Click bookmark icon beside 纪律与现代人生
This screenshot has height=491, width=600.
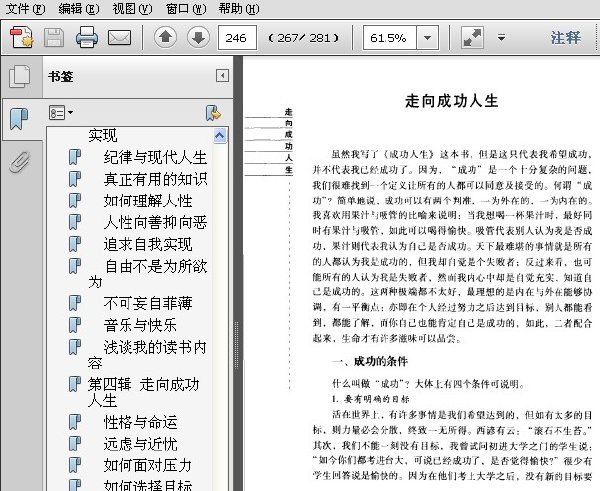[75, 157]
